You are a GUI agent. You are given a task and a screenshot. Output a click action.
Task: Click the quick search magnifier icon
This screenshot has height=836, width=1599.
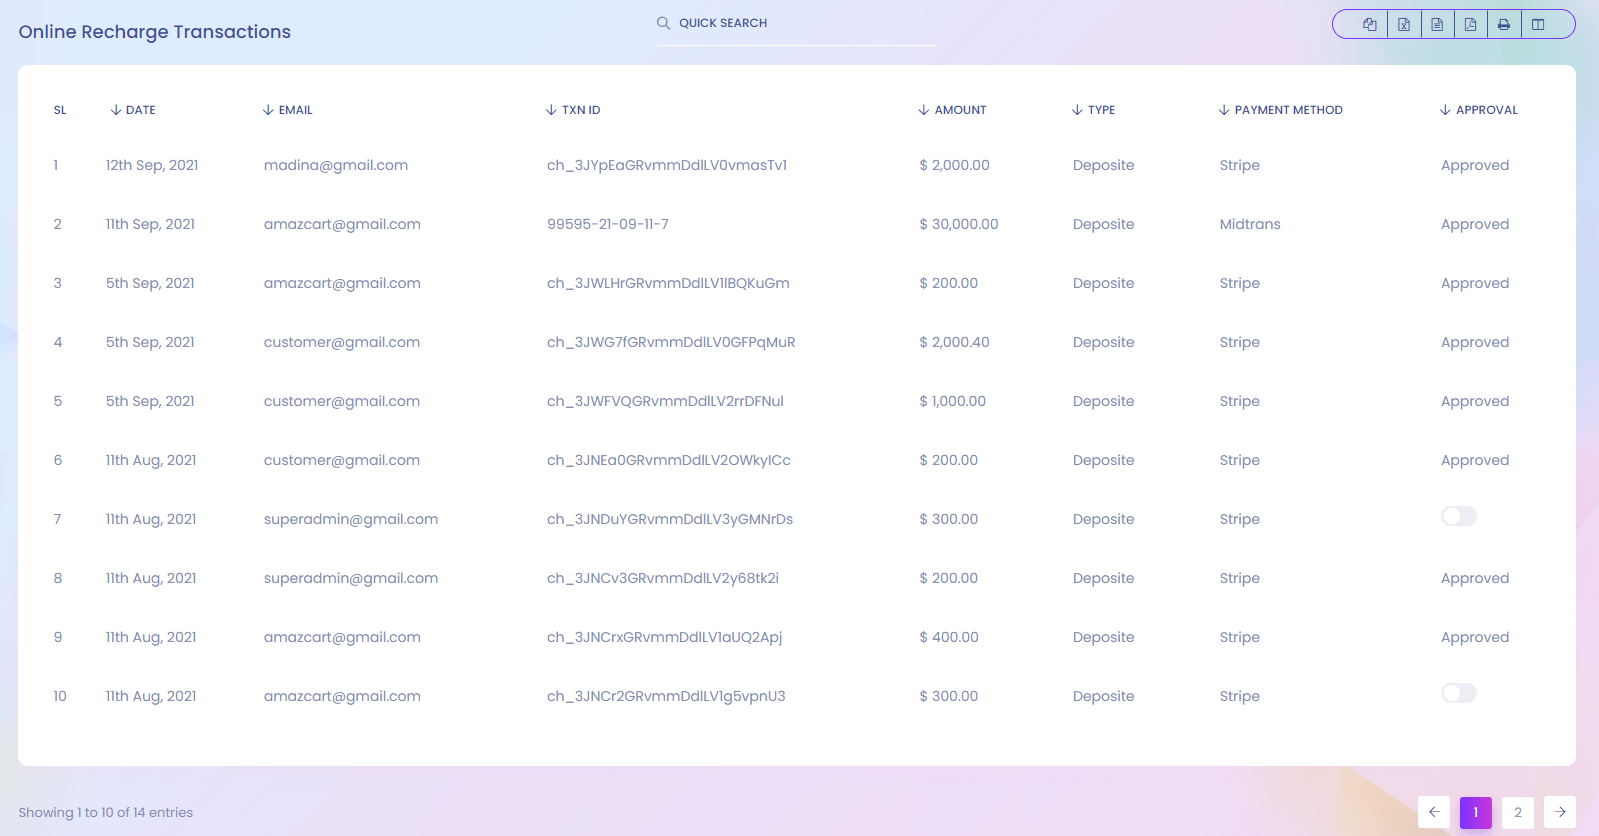click(x=663, y=23)
